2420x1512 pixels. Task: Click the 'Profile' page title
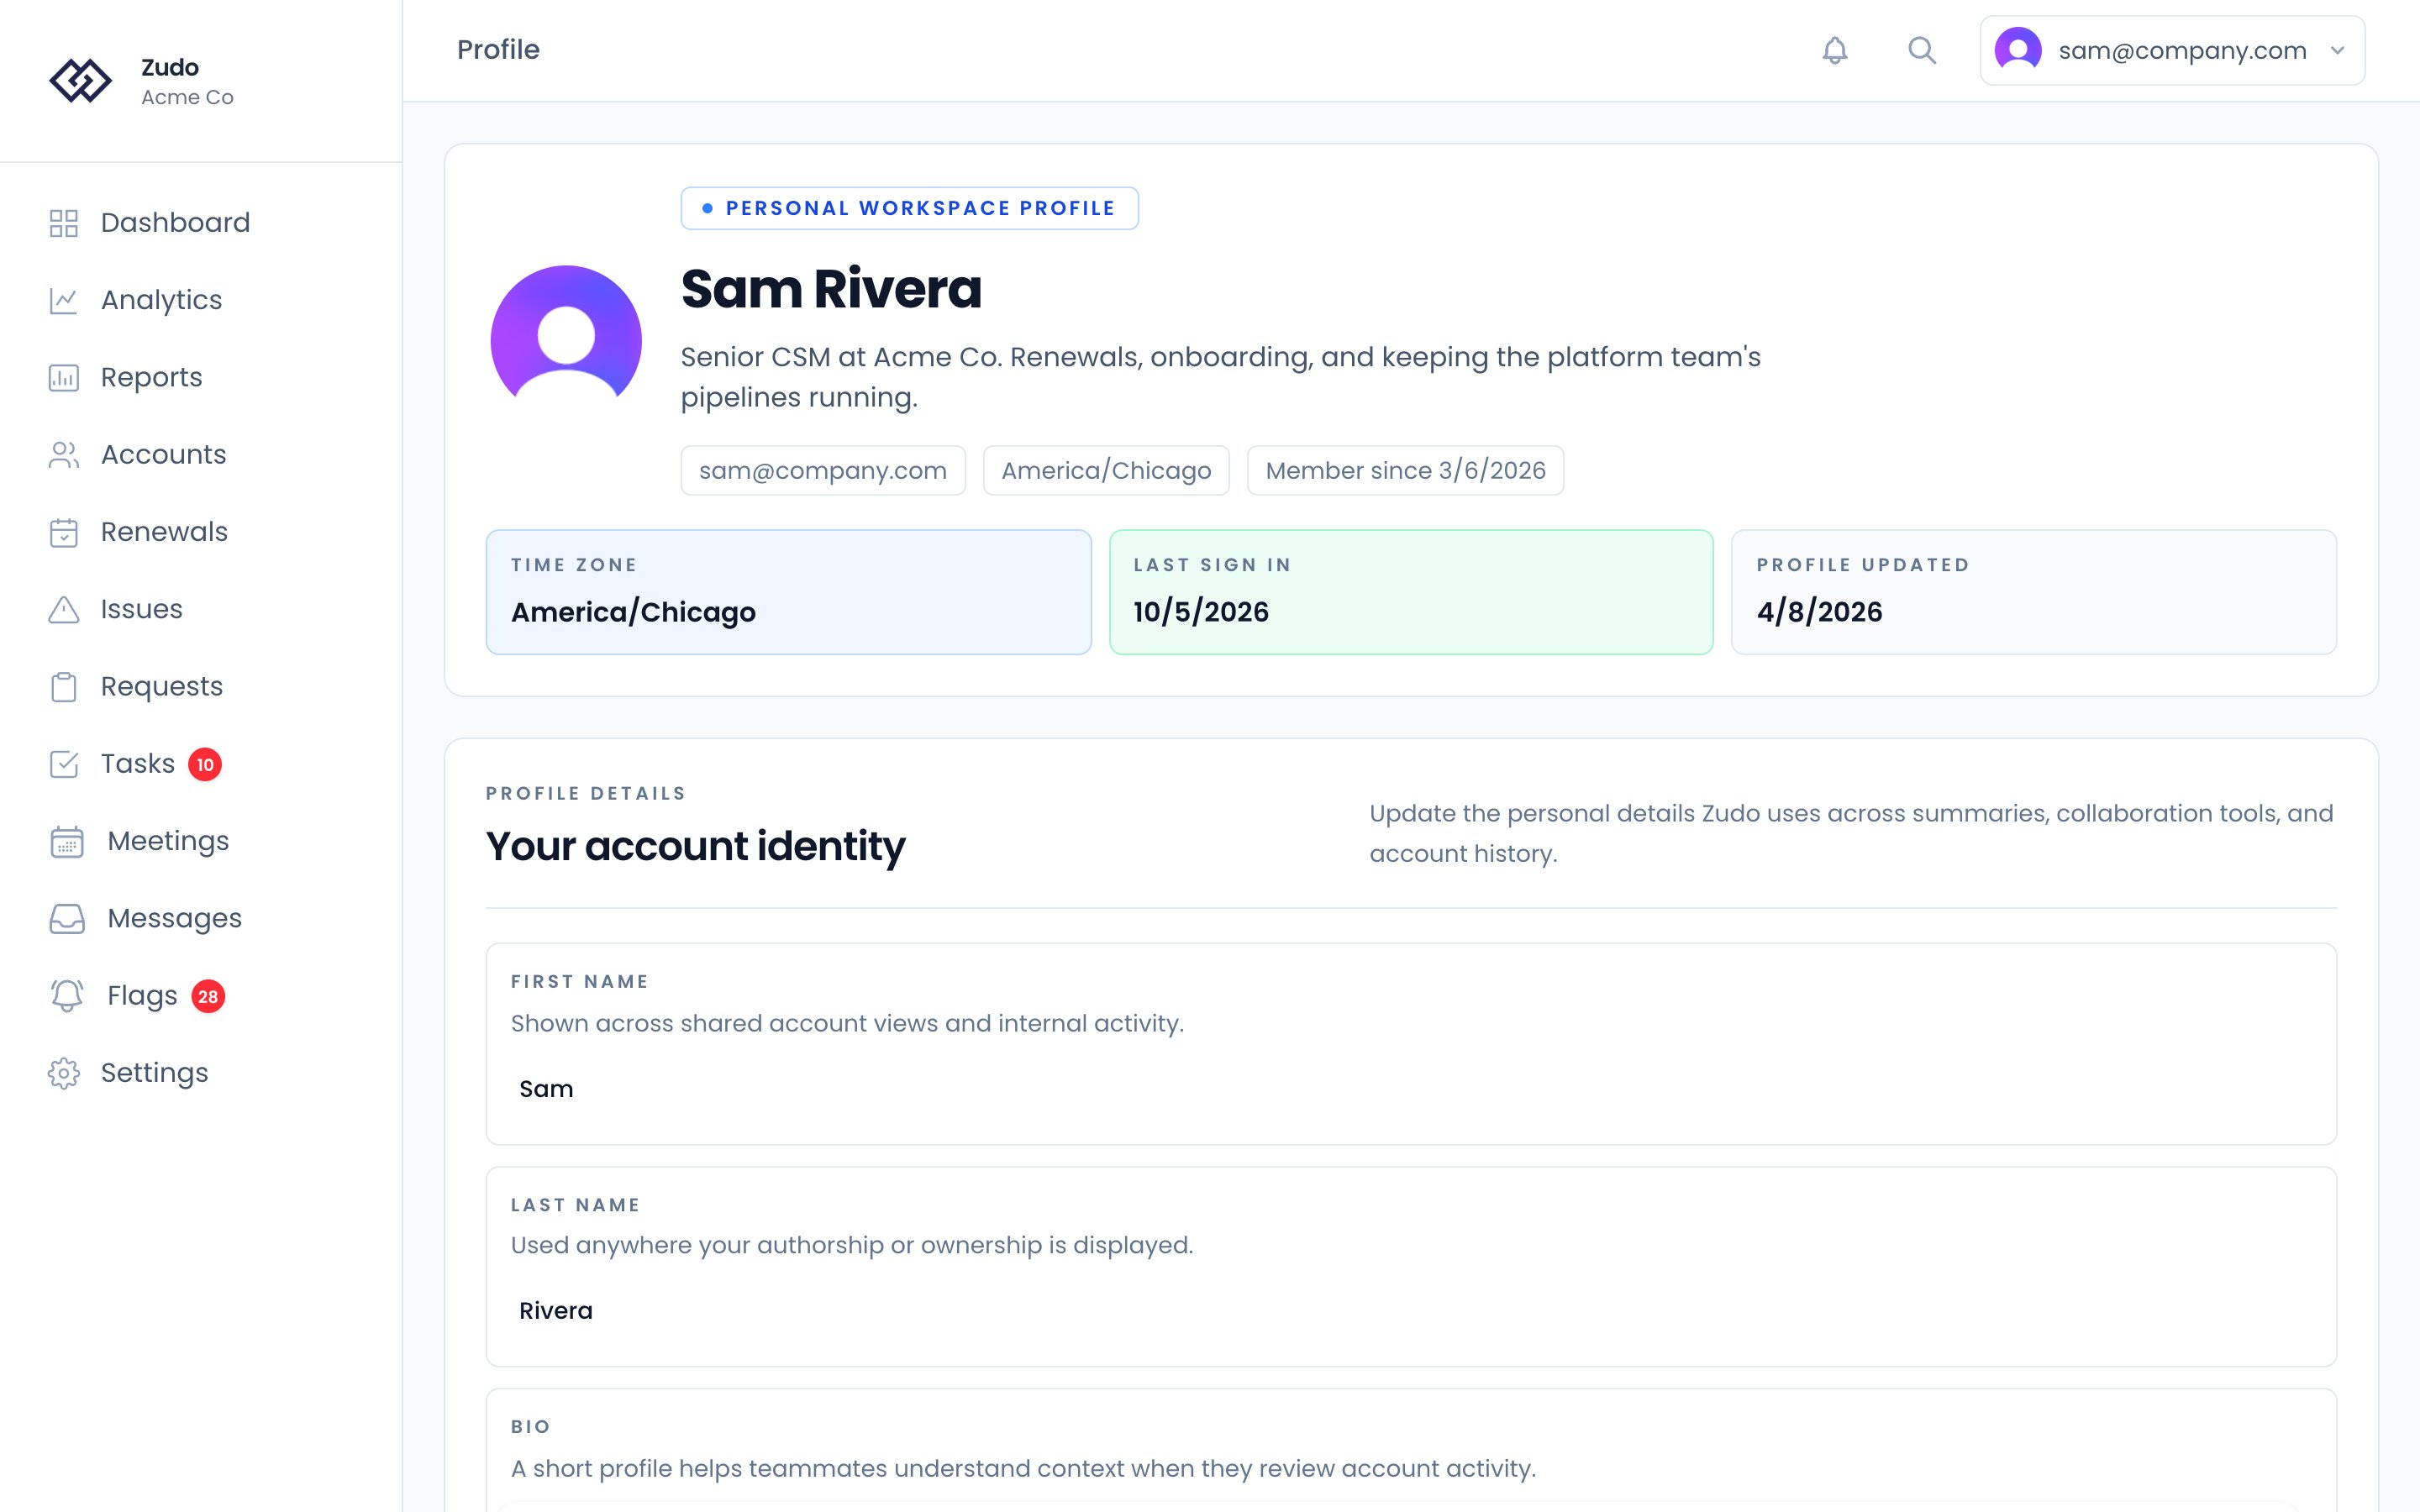pos(498,50)
